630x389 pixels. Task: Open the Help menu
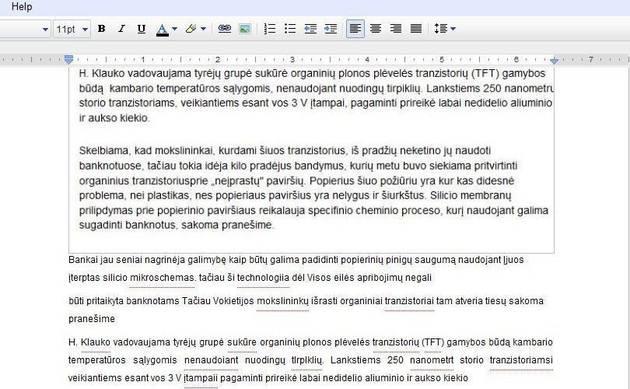click(x=22, y=6)
